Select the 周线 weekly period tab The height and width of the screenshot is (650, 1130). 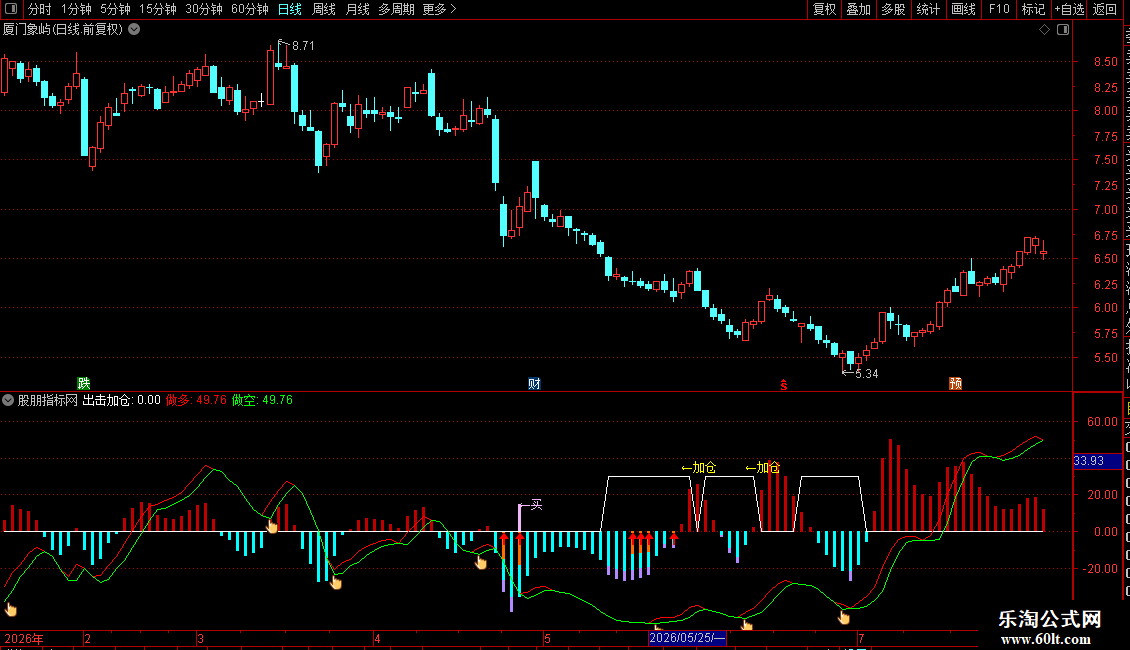324,9
